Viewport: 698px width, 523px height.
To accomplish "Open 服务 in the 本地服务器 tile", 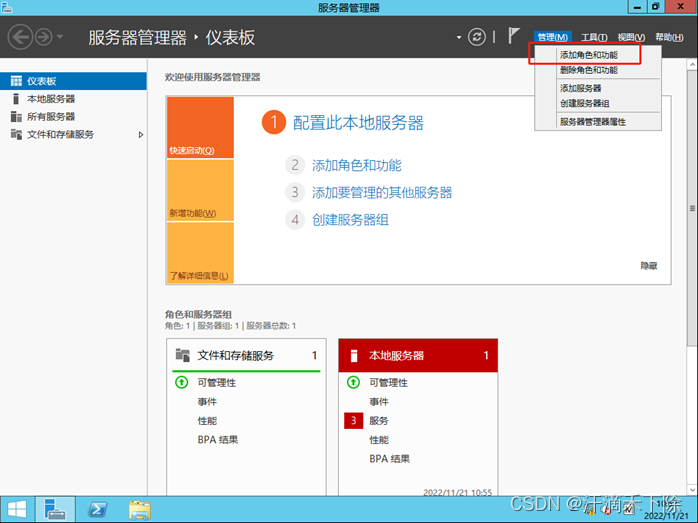I will coord(379,421).
